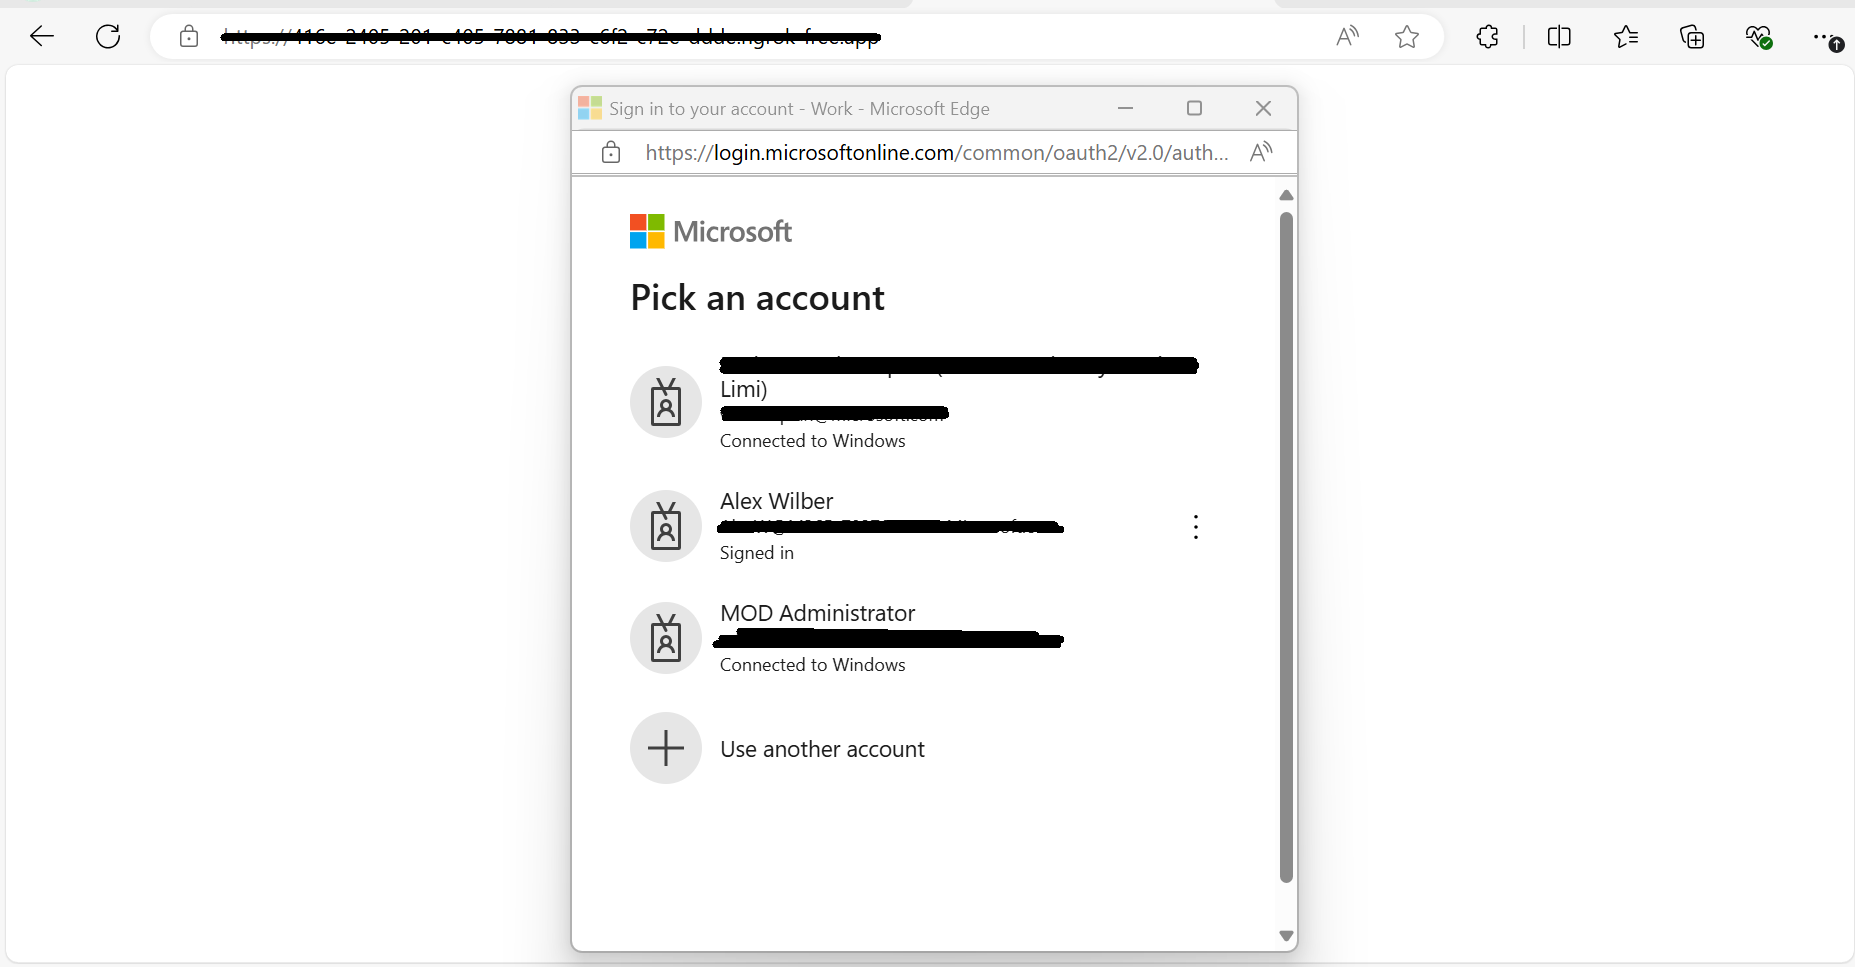Click the popup scrollbar down arrow
This screenshot has height=967, width=1855.
pyautogui.click(x=1287, y=936)
